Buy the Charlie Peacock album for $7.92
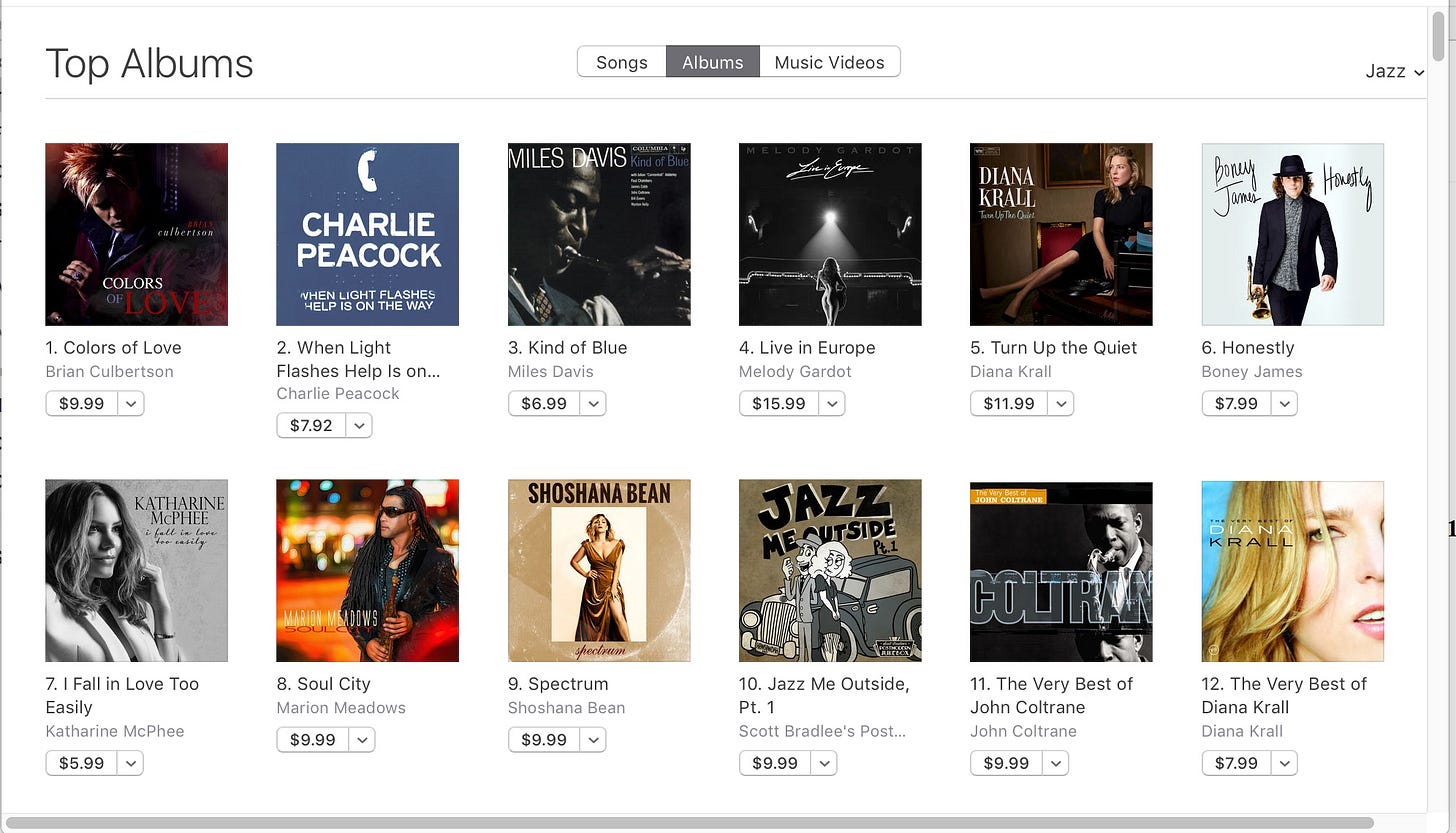 [311, 425]
